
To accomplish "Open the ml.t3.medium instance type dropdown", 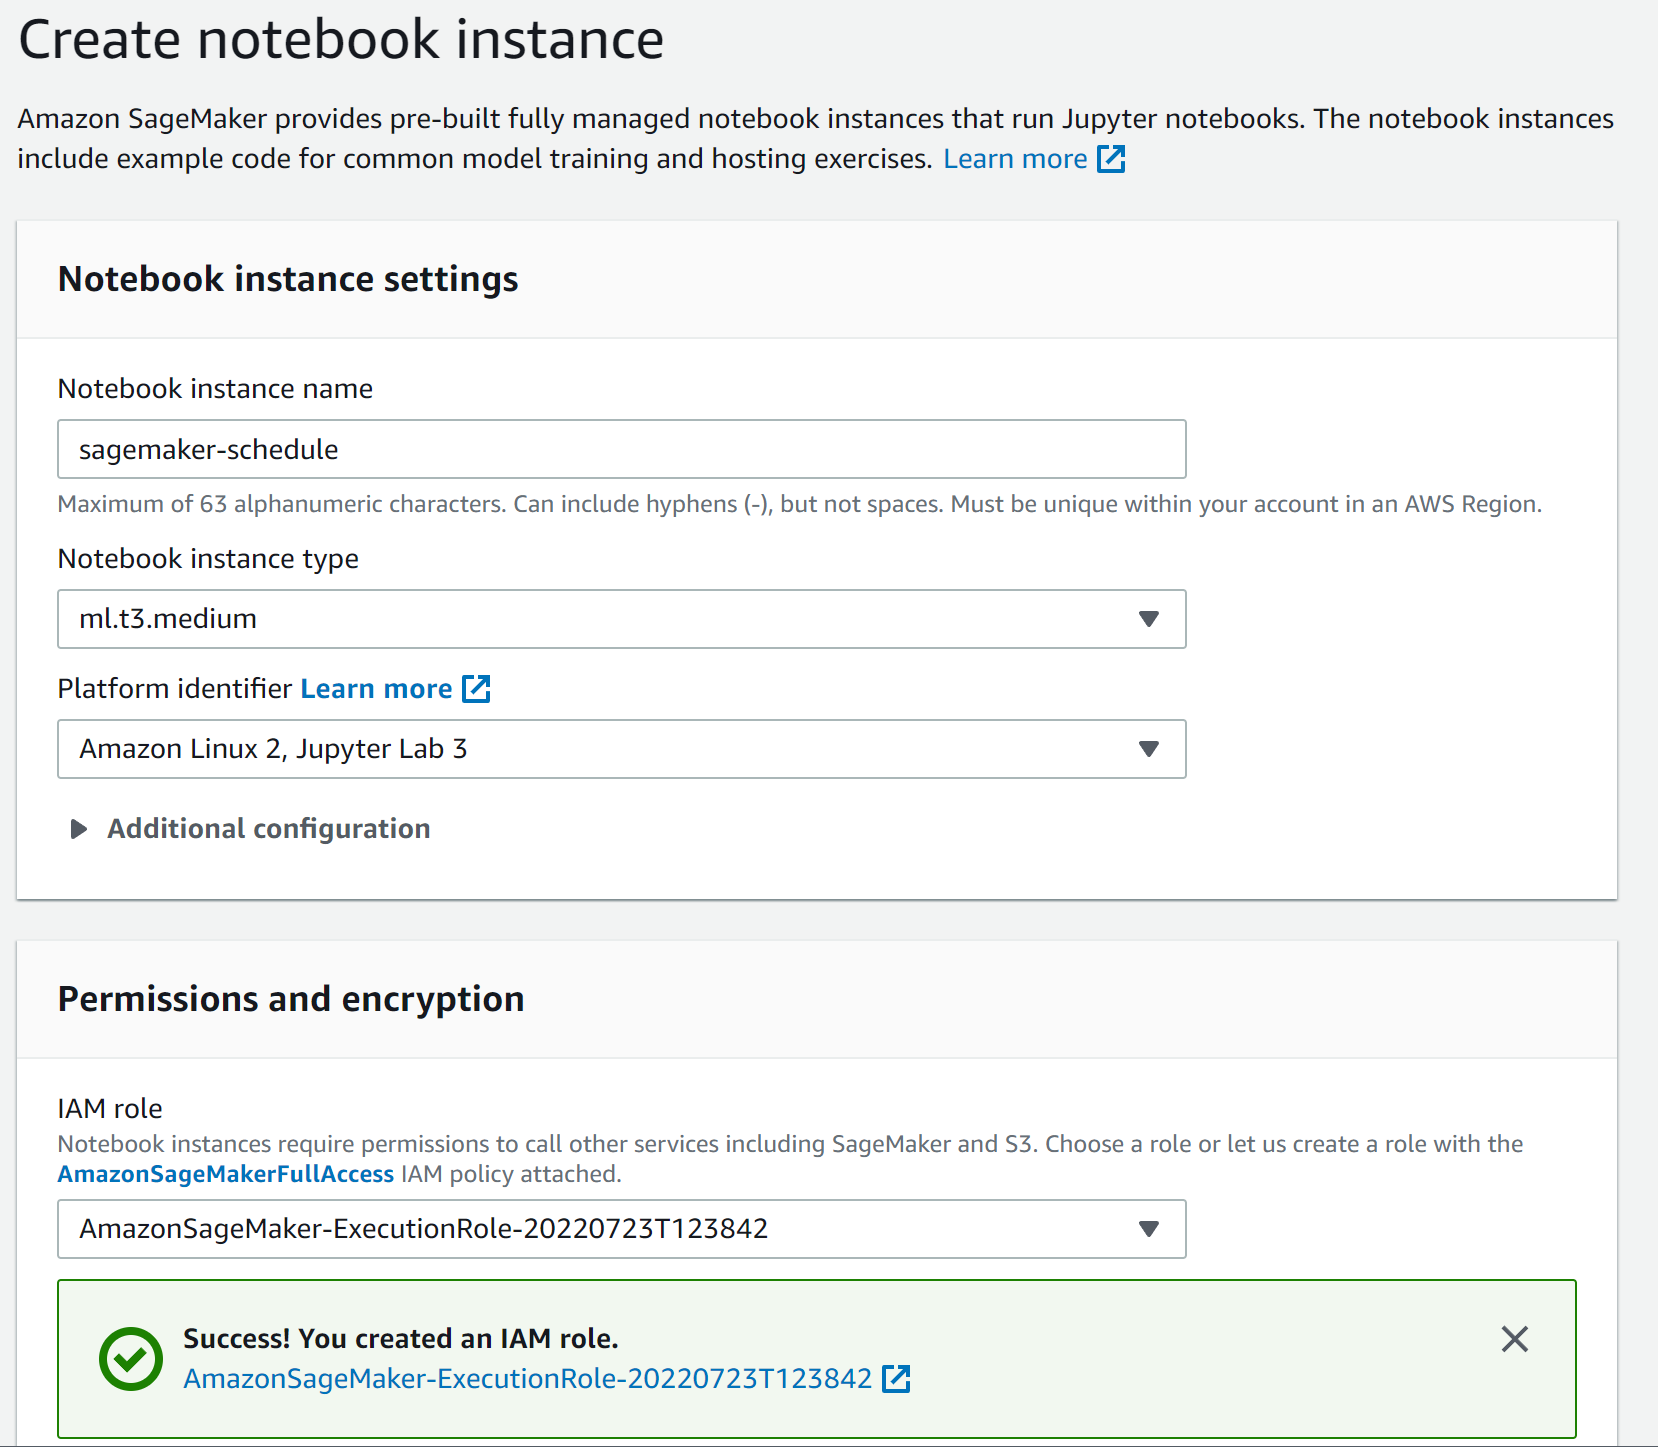I will point(600,619).
